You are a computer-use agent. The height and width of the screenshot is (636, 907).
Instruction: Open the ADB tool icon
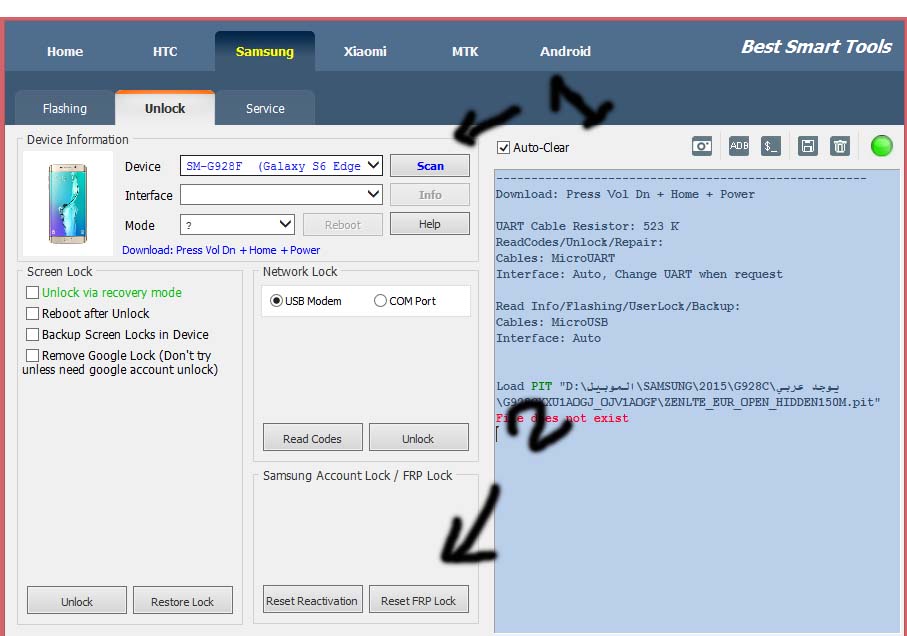pos(739,146)
